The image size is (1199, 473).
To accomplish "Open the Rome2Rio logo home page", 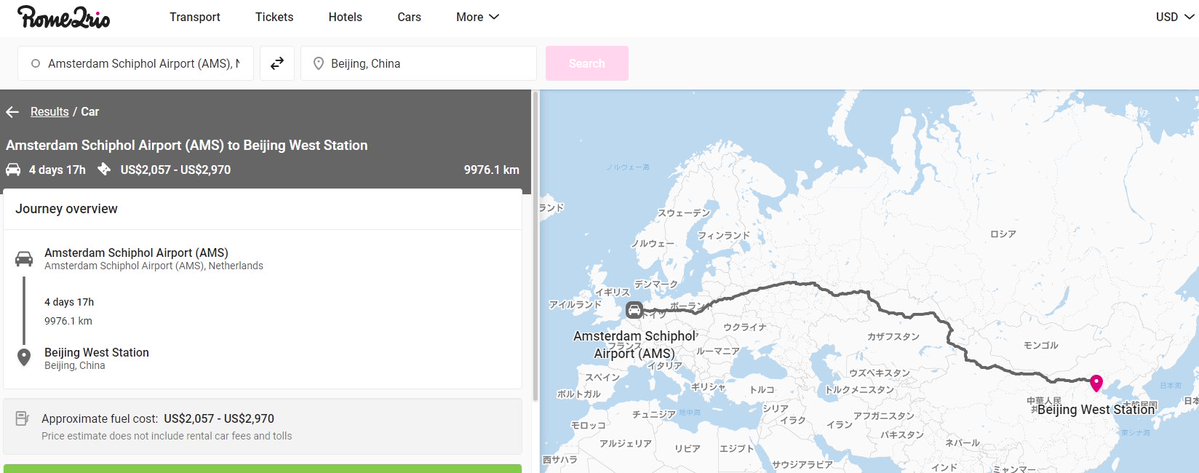I will point(63,16).
